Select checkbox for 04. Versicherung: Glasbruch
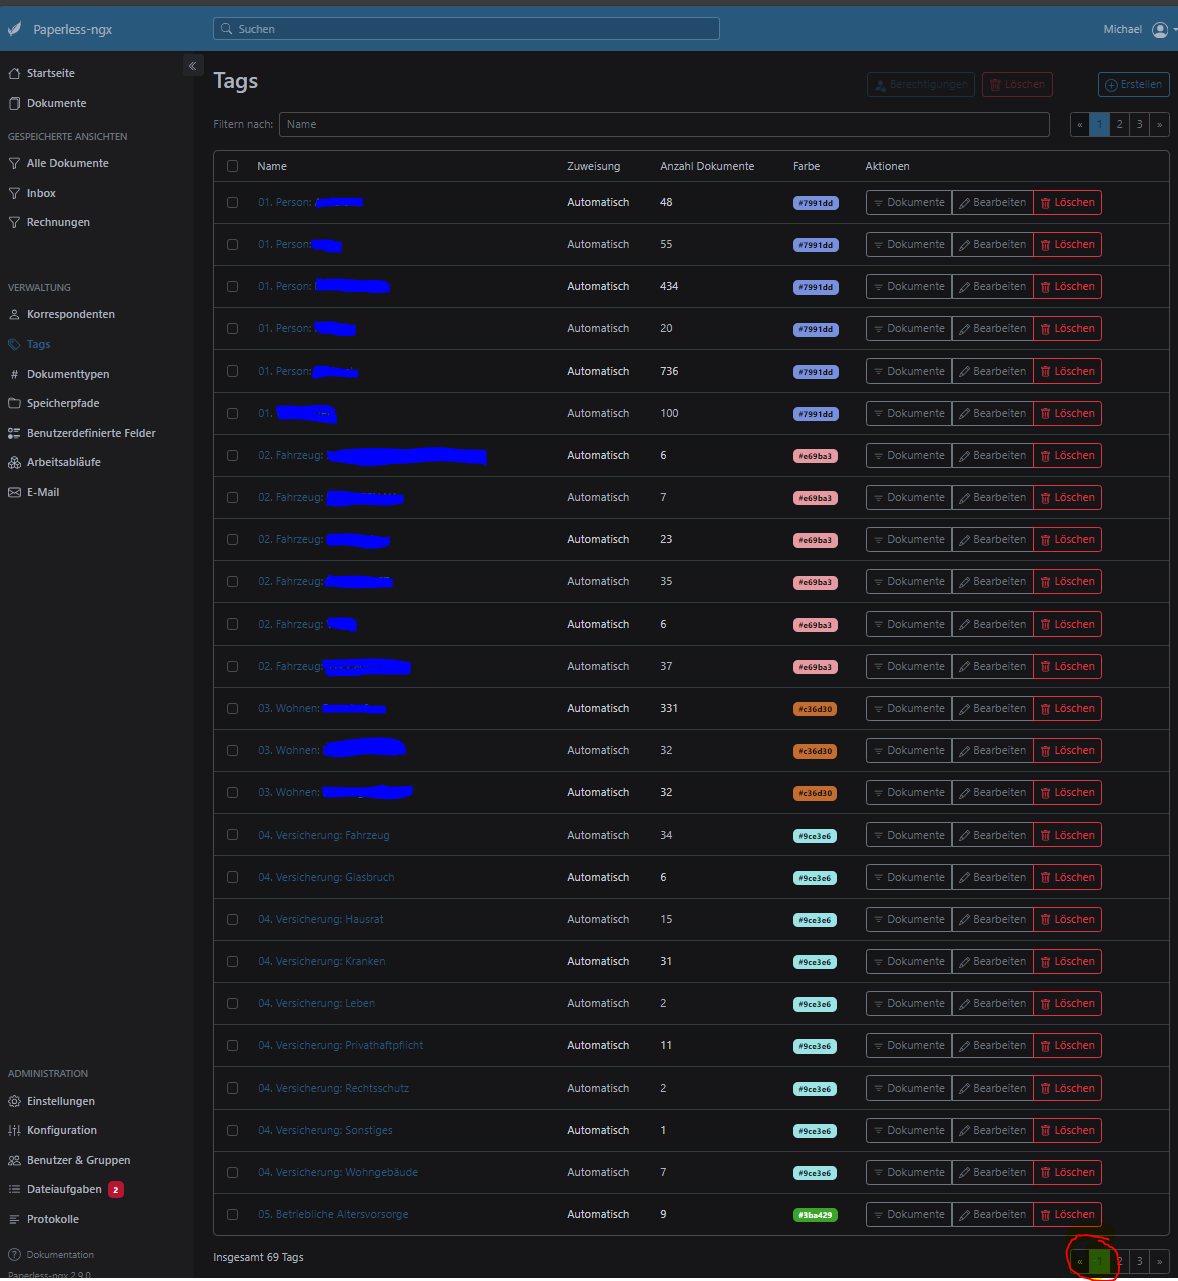Screen dimensions: 1178x1281 (233, 877)
